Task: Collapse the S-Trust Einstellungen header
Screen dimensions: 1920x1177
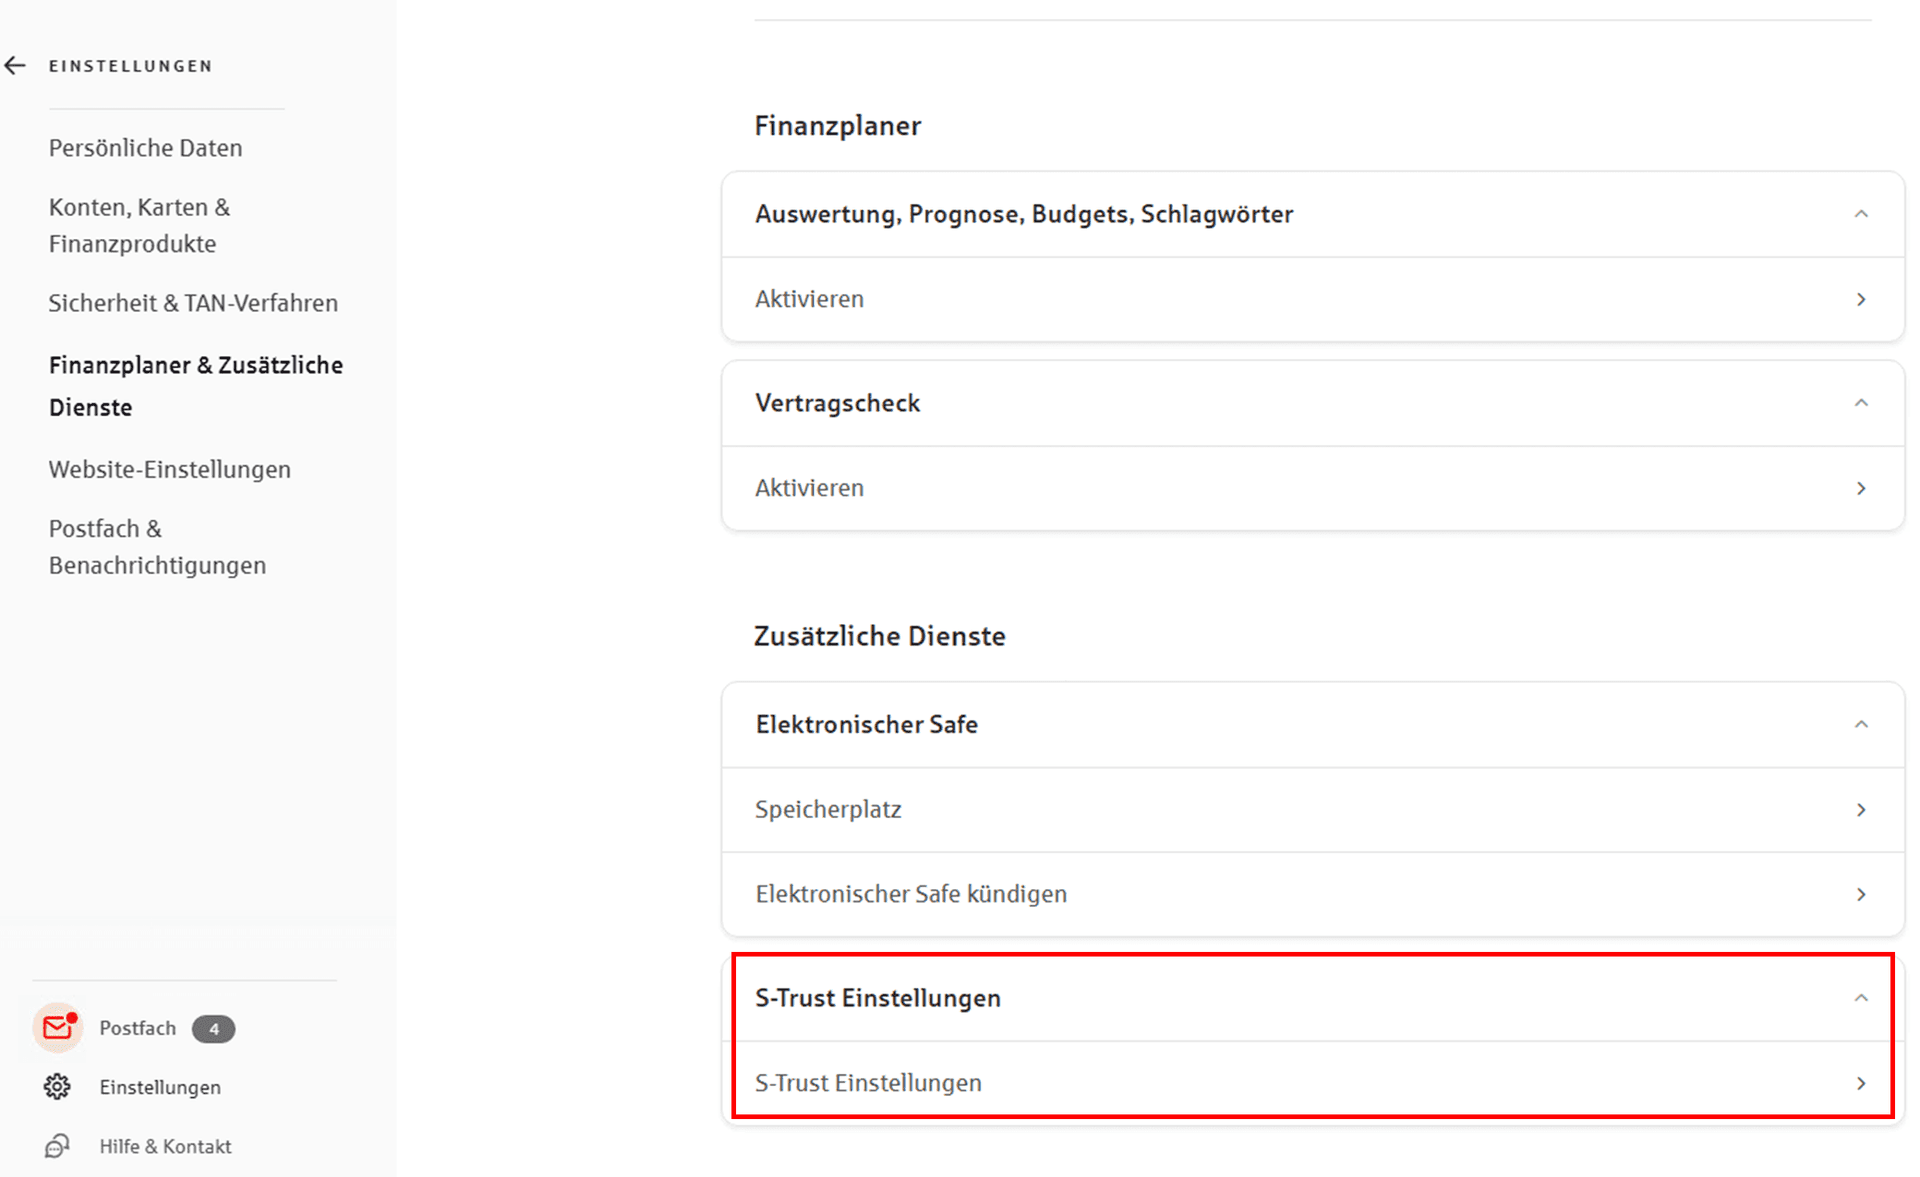Action: pos(1861,998)
